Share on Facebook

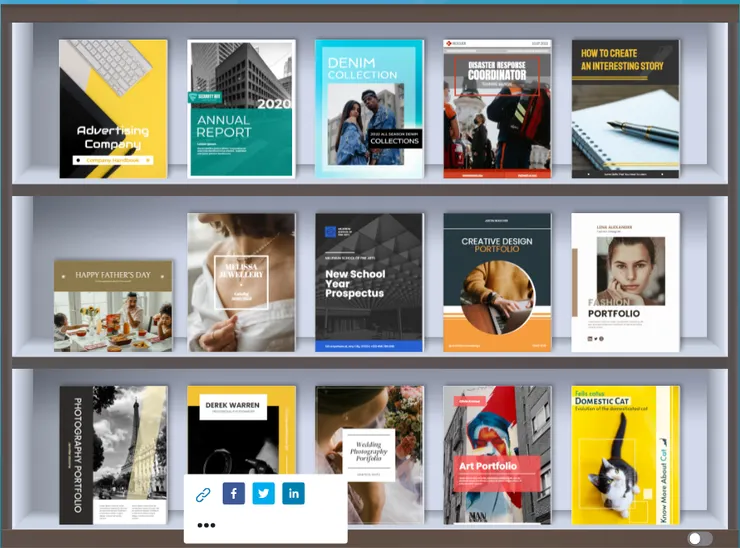(234, 493)
